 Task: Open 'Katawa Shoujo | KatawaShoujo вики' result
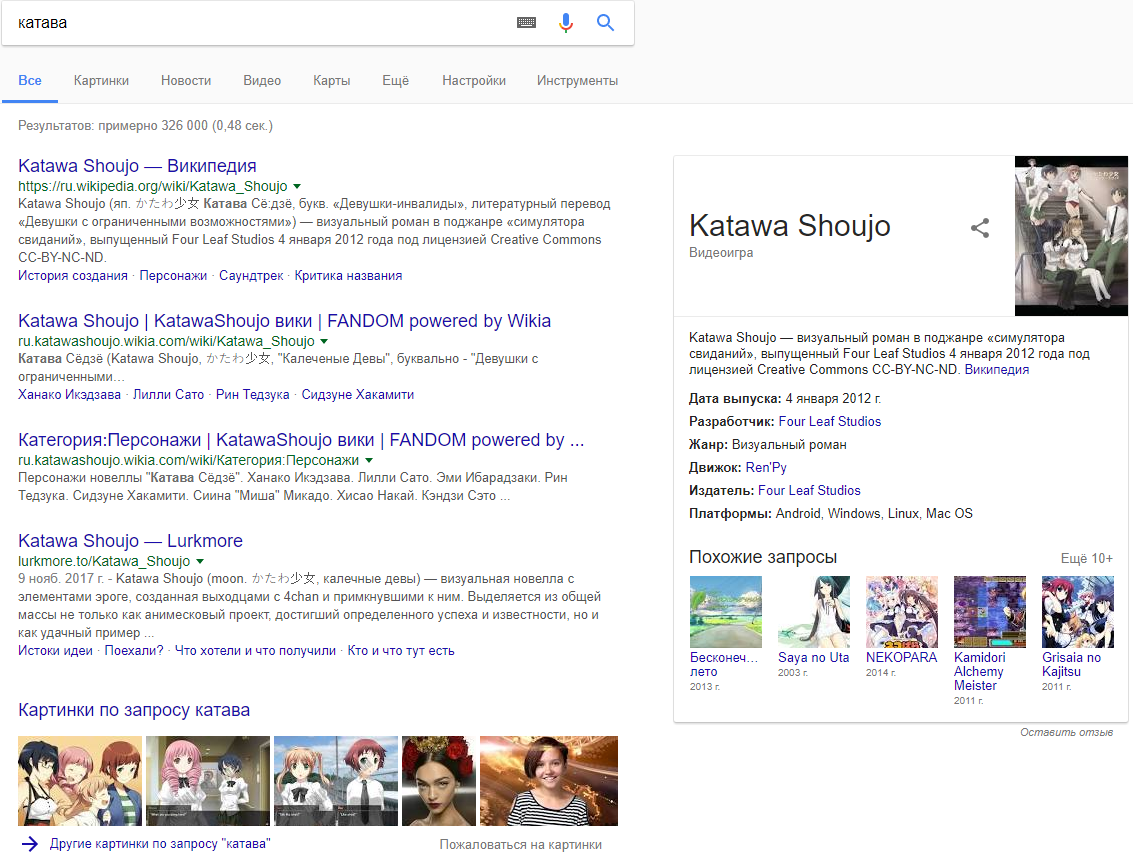[285, 320]
